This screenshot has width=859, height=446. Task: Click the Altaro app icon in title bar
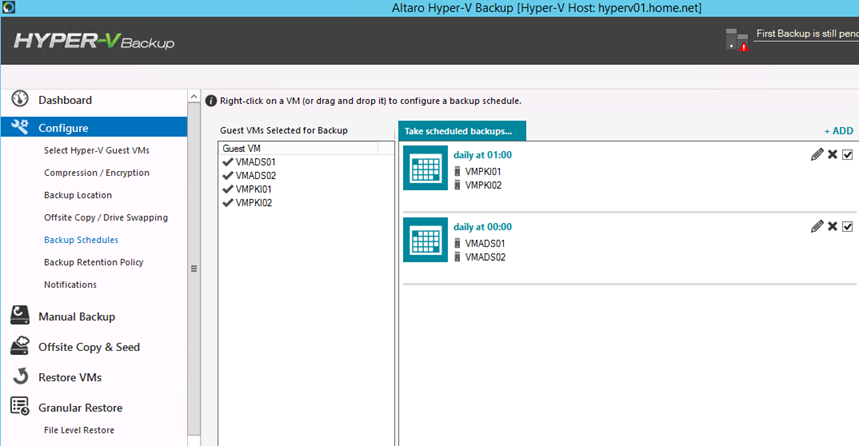(8, 8)
